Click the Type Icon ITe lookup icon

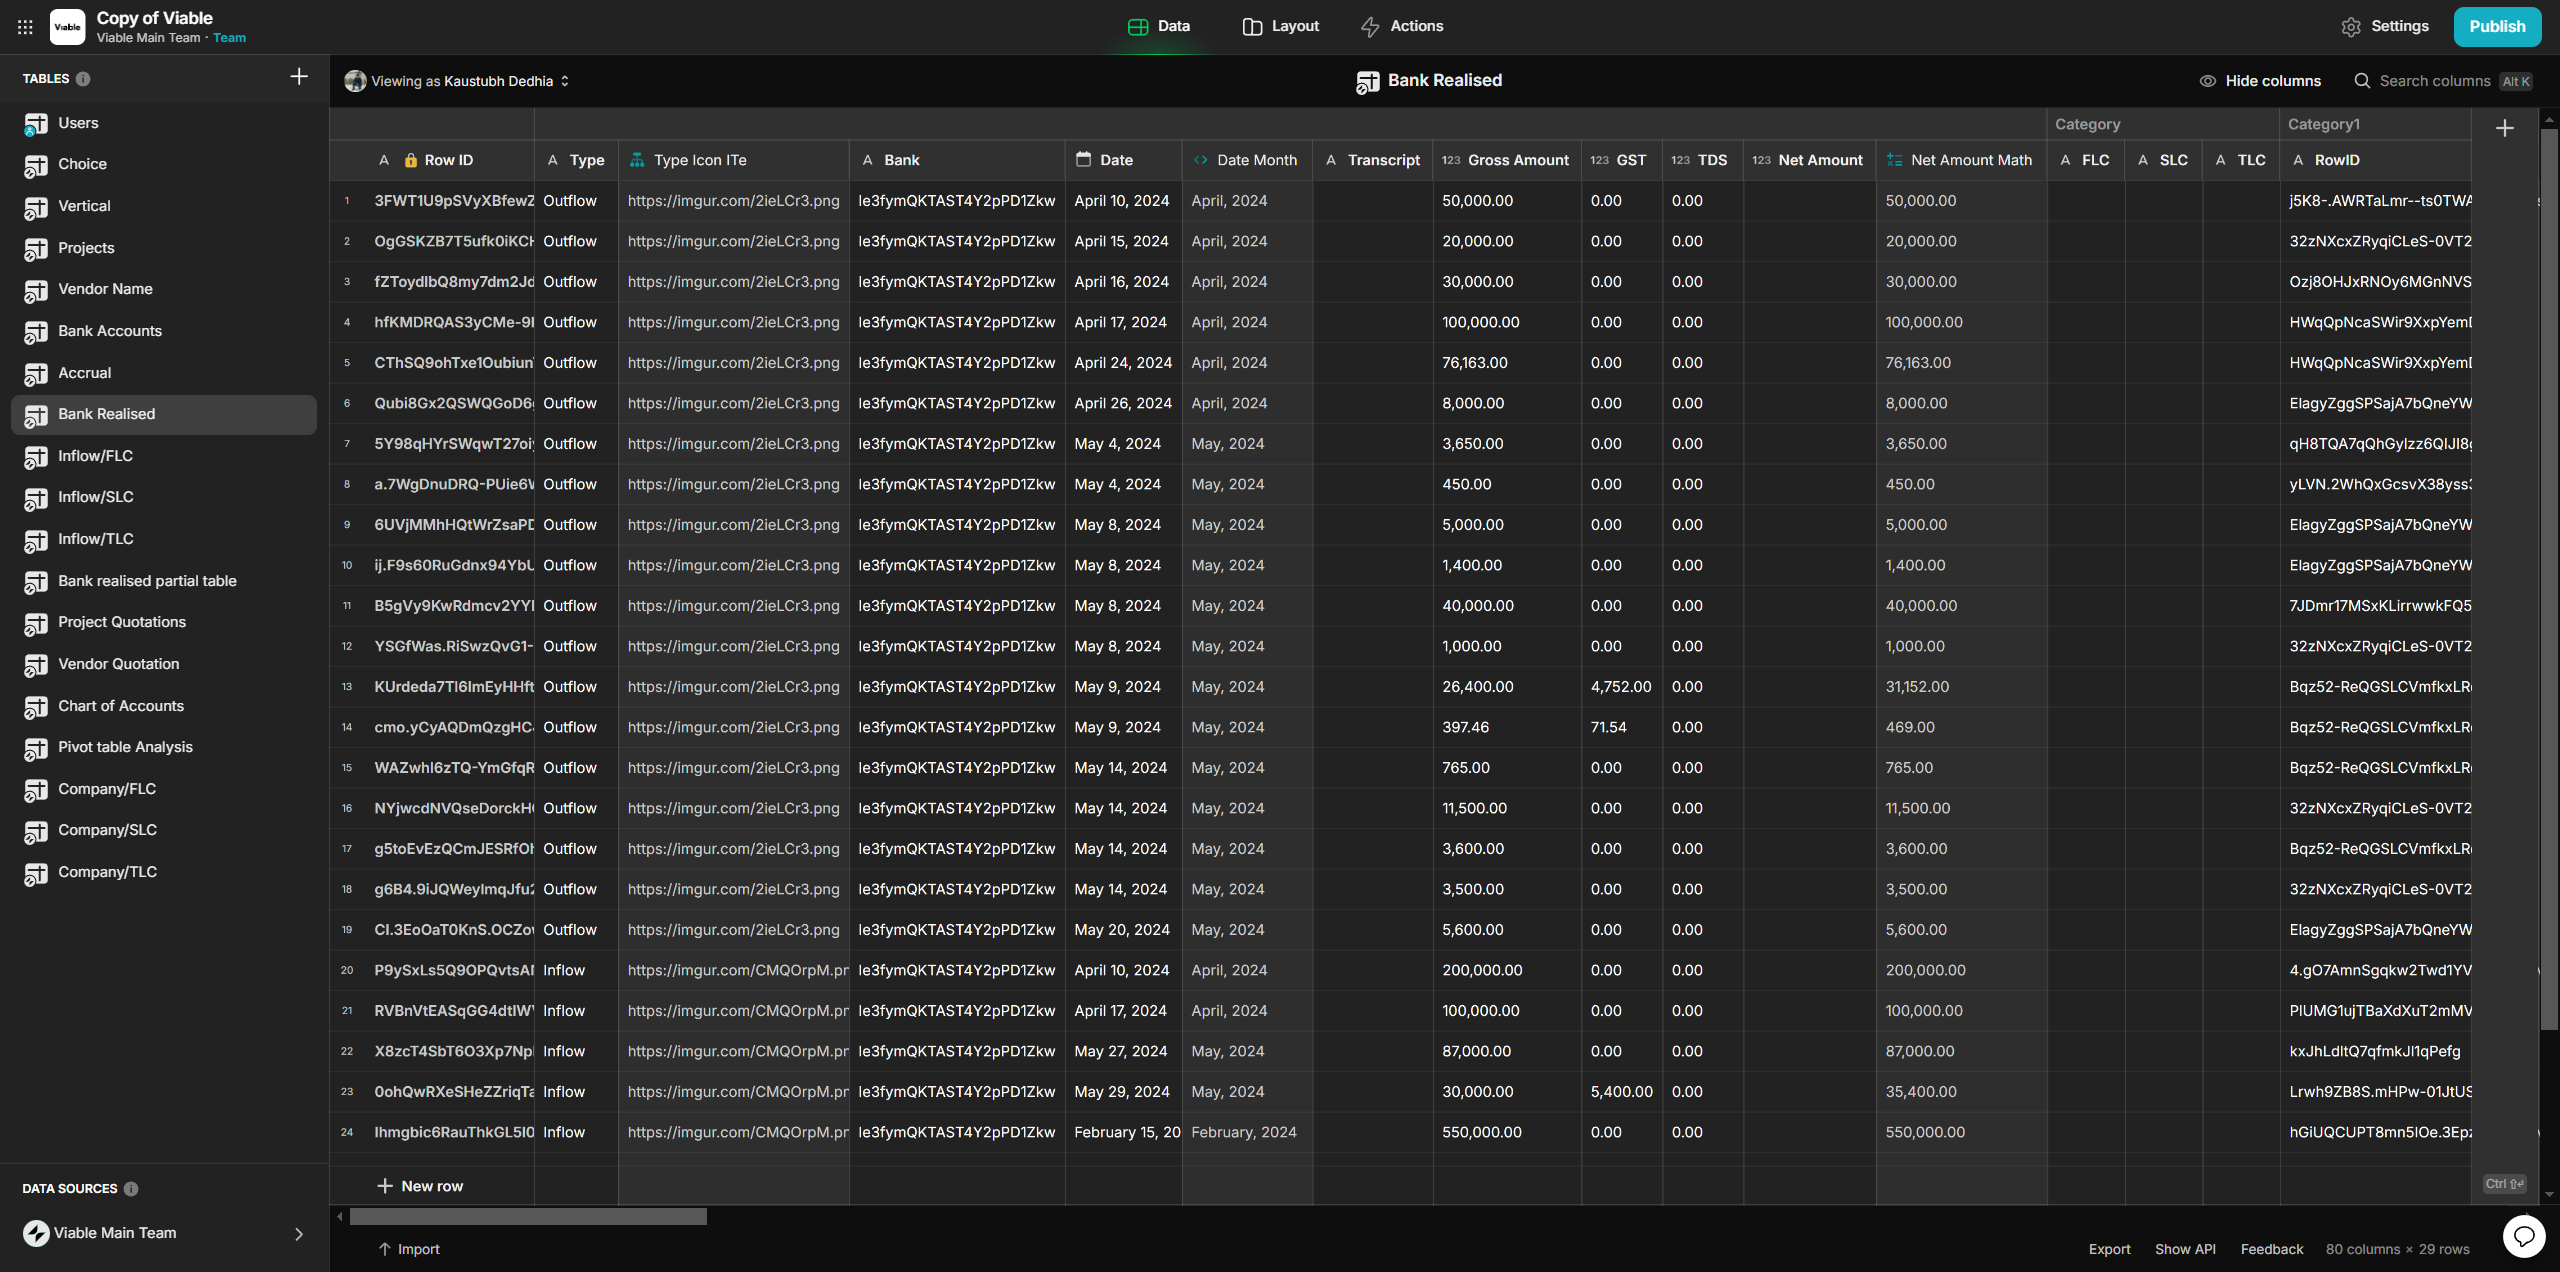tap(637, 159)
